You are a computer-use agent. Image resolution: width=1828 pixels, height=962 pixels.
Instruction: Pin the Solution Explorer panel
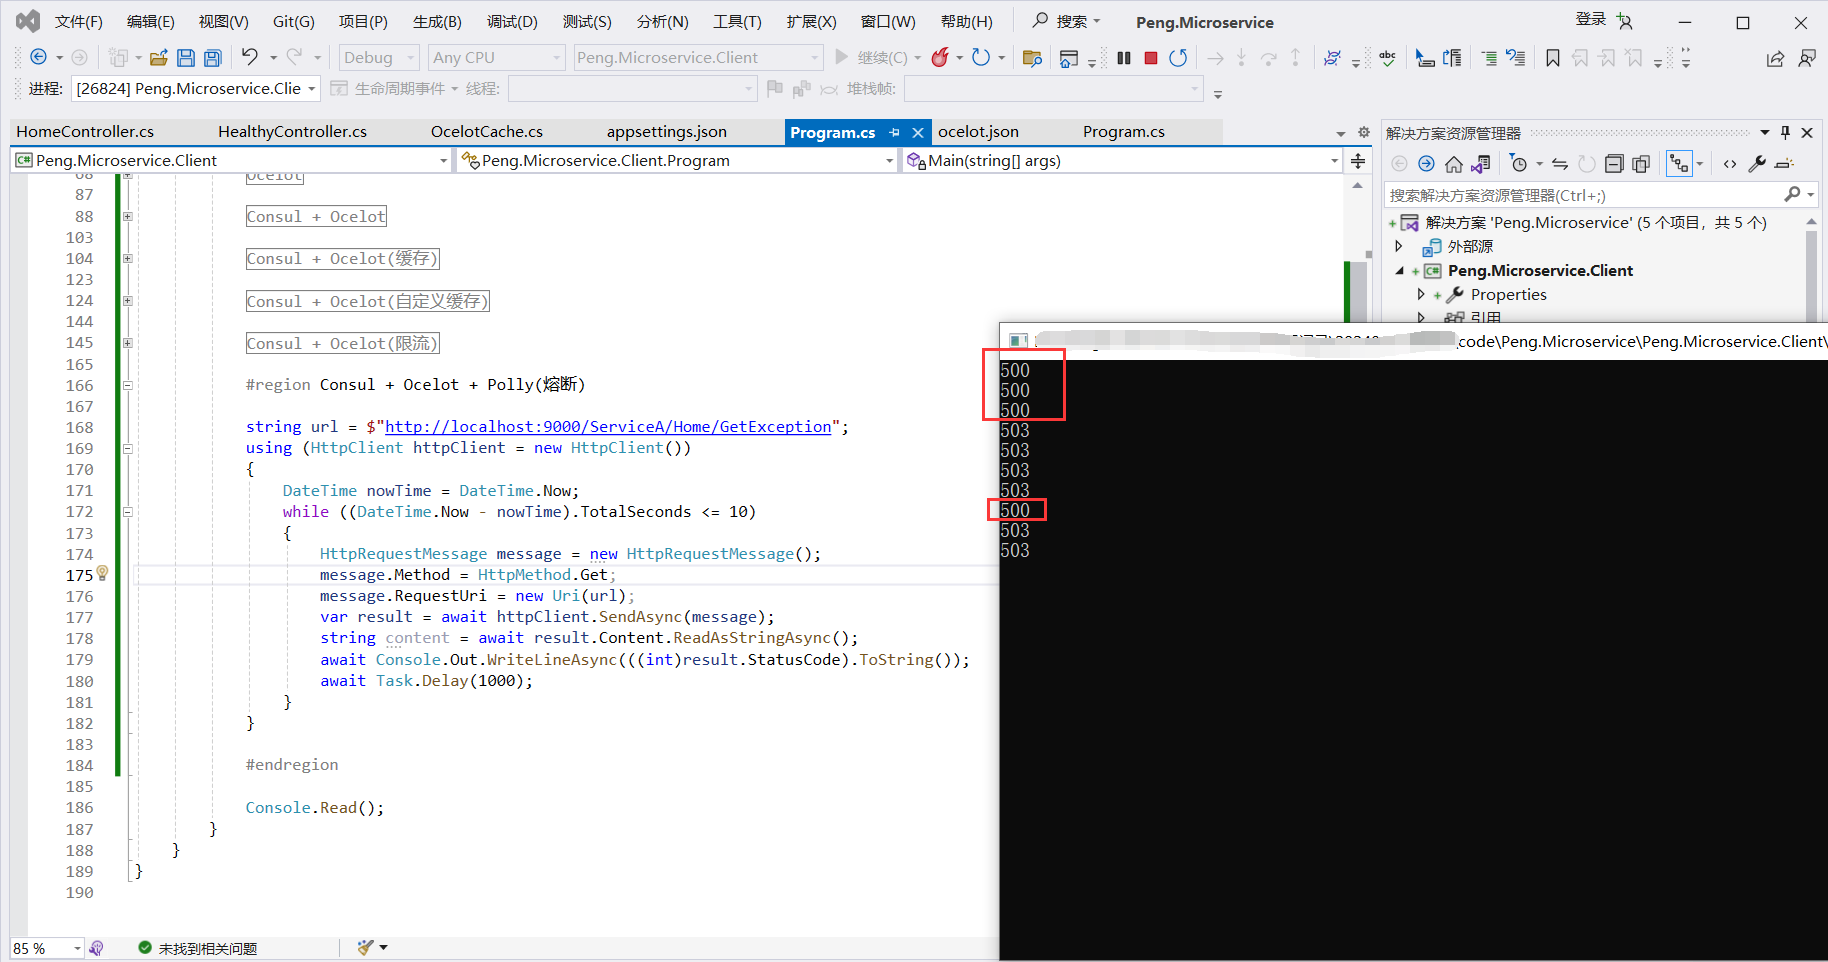(x=1785, y=132)
